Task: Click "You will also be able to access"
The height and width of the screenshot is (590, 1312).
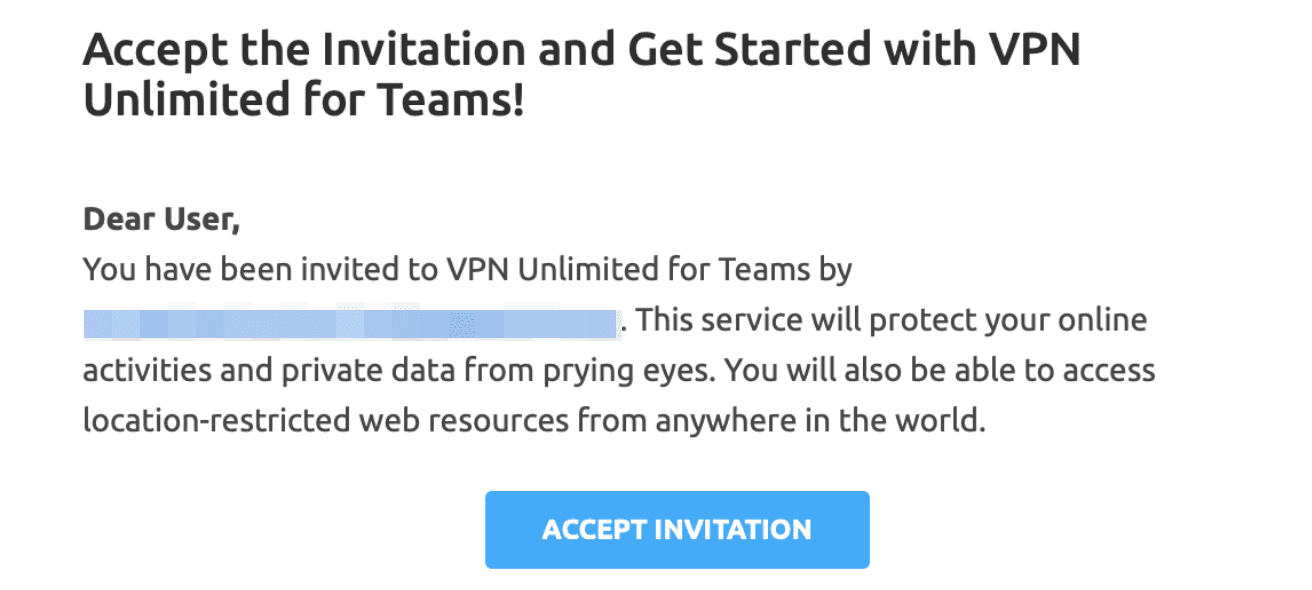Action: (941, 371)
